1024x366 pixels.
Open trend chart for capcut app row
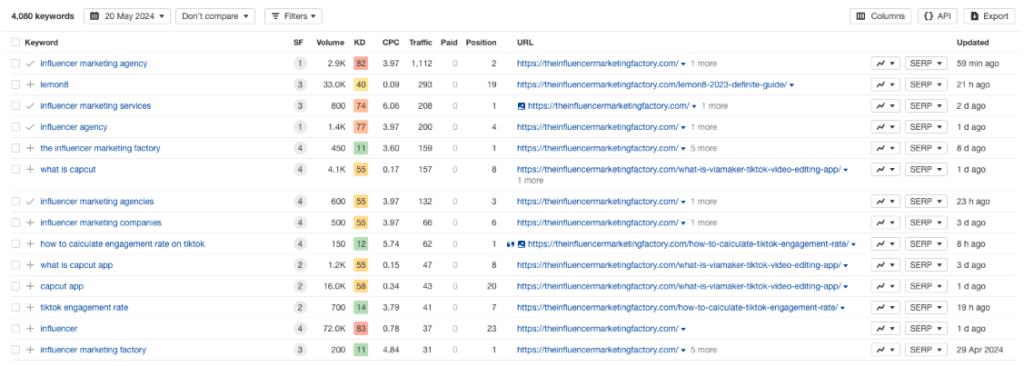coord(885,286)
